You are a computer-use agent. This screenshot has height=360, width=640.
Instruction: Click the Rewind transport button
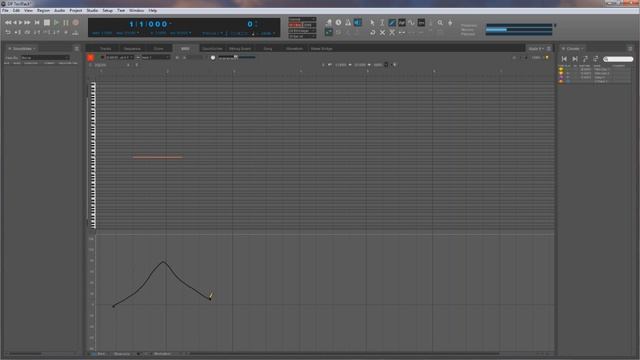tap(8, 23)
